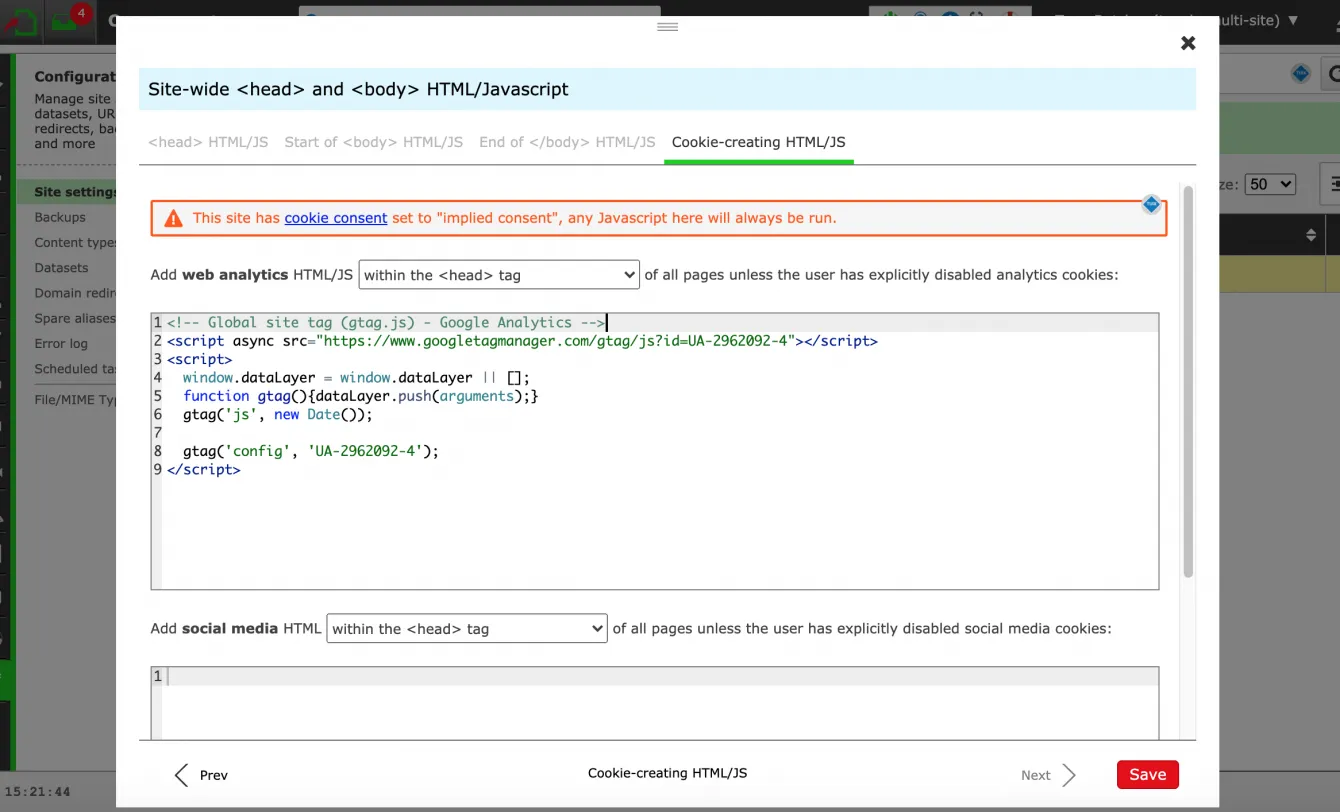Open the page size 50 dropdown behind dialog
Viewport: 1340px width, 812px height.
(1271, 184)
